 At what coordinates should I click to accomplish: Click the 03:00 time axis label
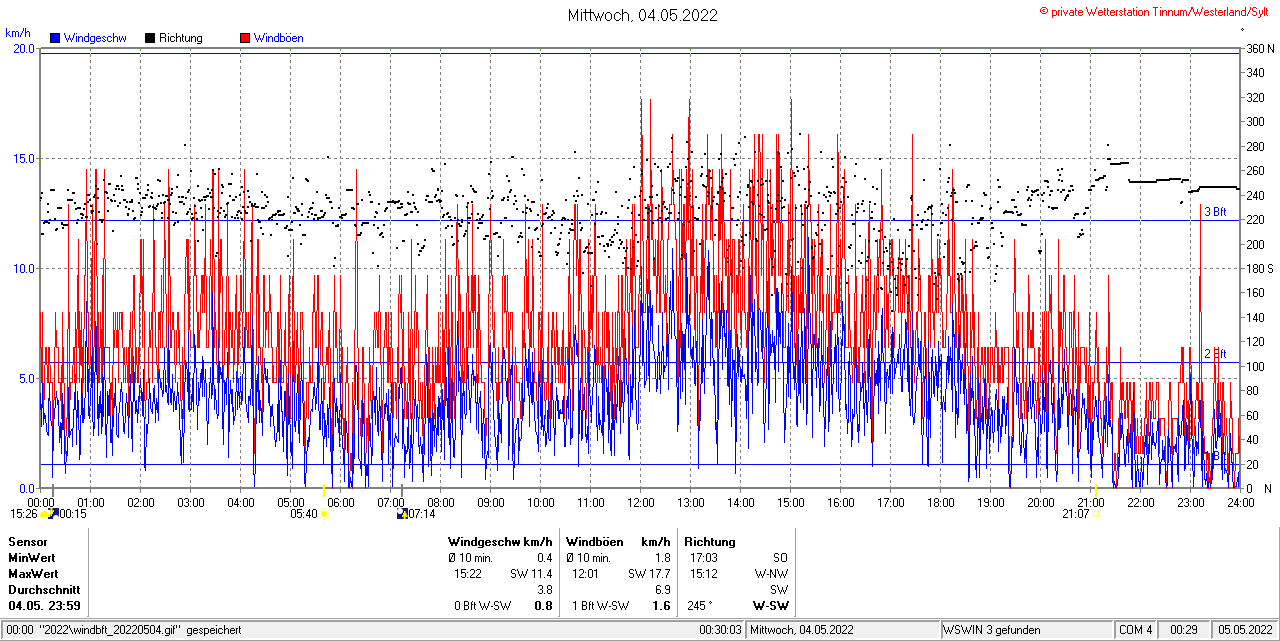(191, 502)
